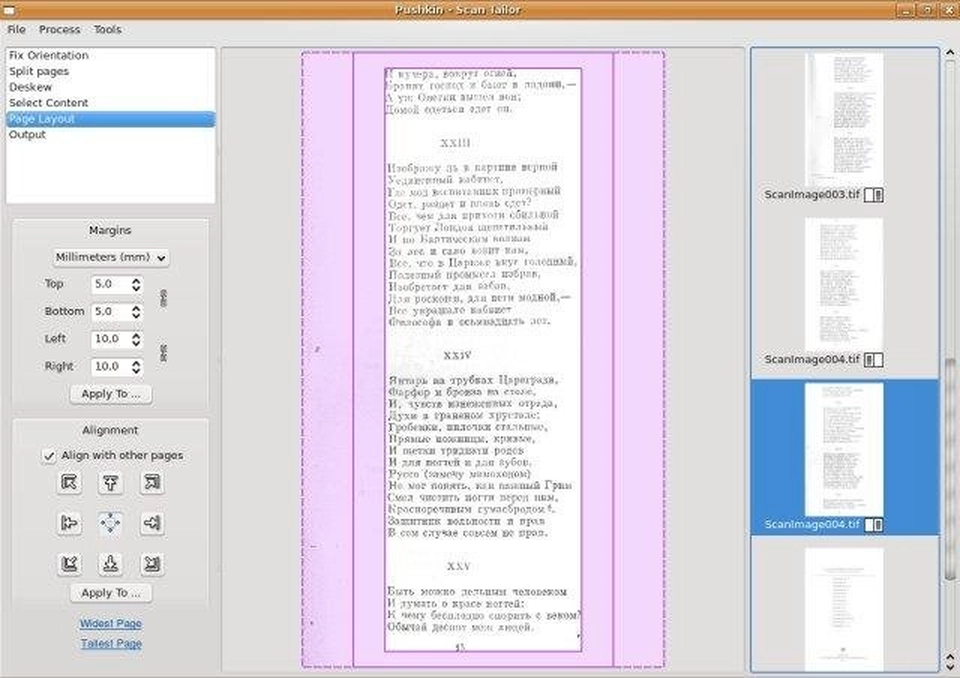Select bottom-right alignment icon
Image resolution: width=960 pixels, height=678 pixels.
(x=151, y=563)
